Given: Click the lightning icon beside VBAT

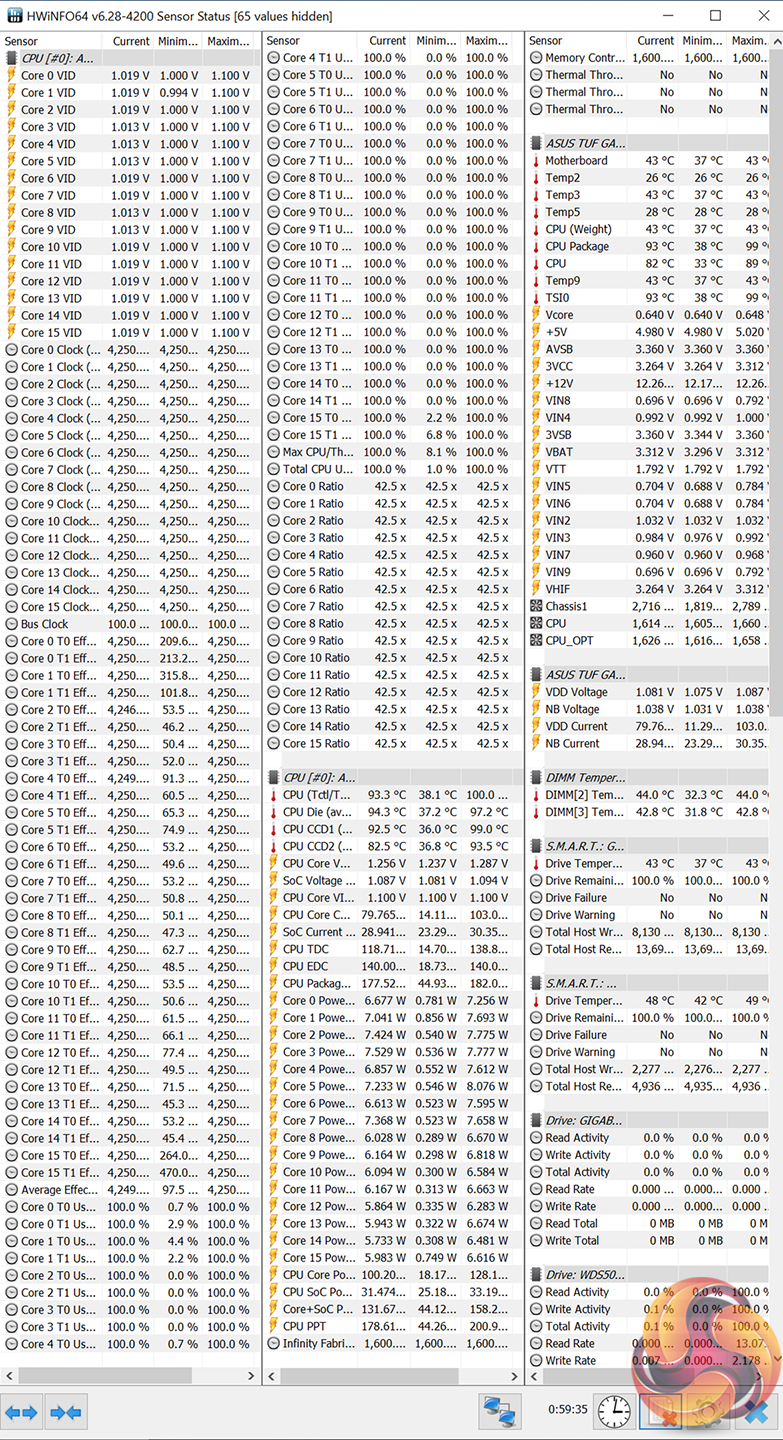Looking at the screenshot, I should 536,452.
